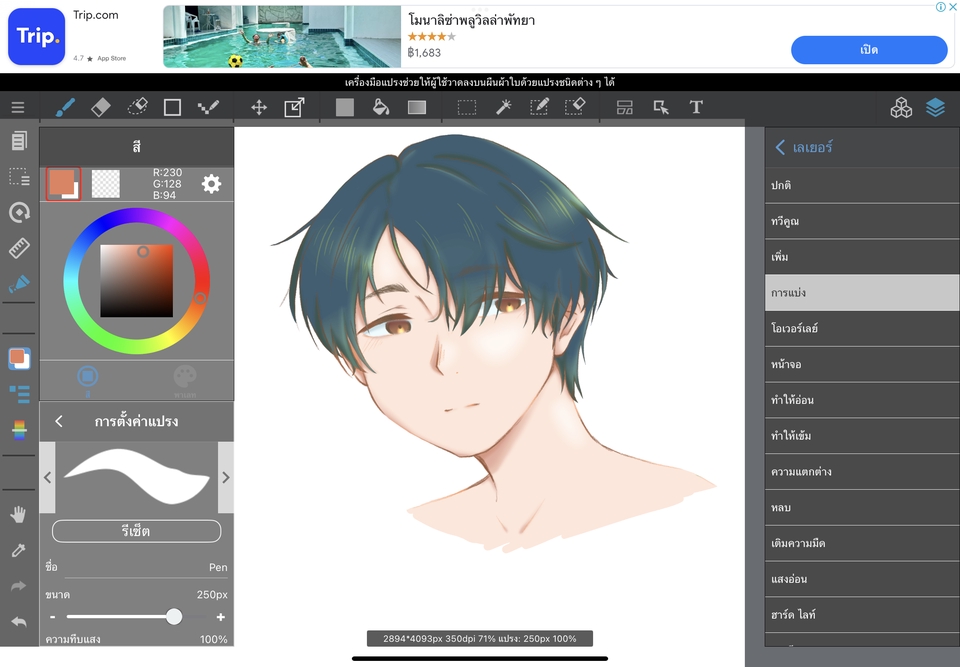Viewport: 960px width, 667px height.
Task: Undo the last action
Action: tap(18, 621)
